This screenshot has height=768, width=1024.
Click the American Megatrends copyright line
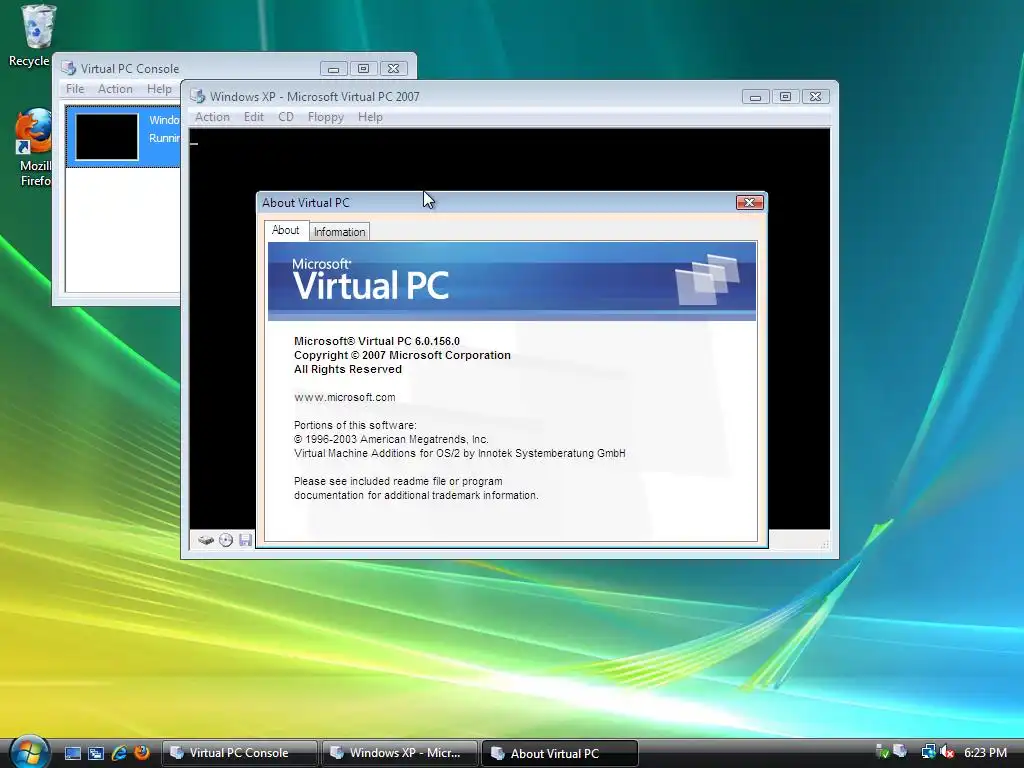coord(391,440)
